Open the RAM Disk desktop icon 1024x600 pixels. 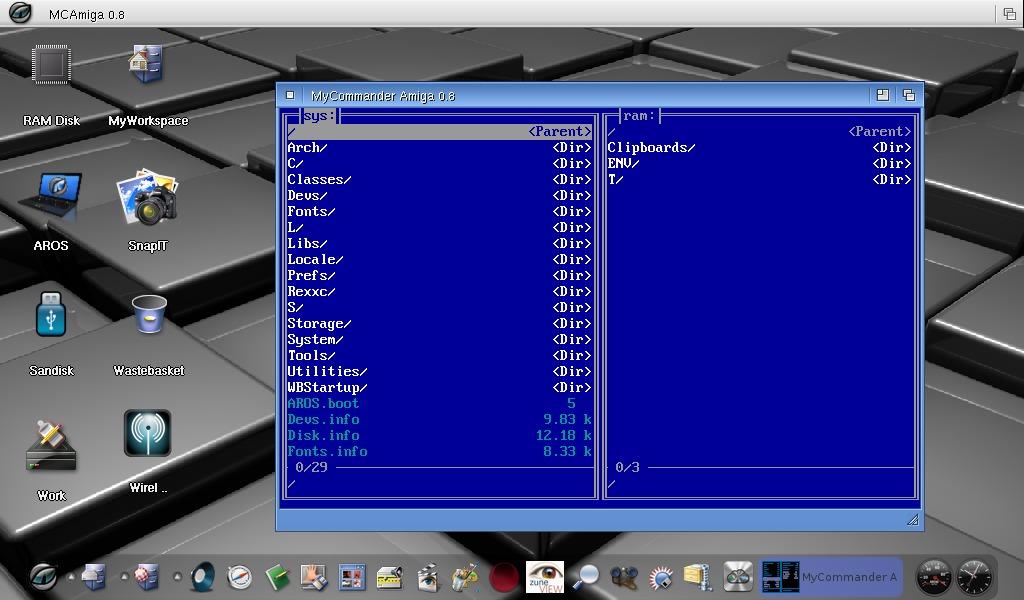point(51,65)
